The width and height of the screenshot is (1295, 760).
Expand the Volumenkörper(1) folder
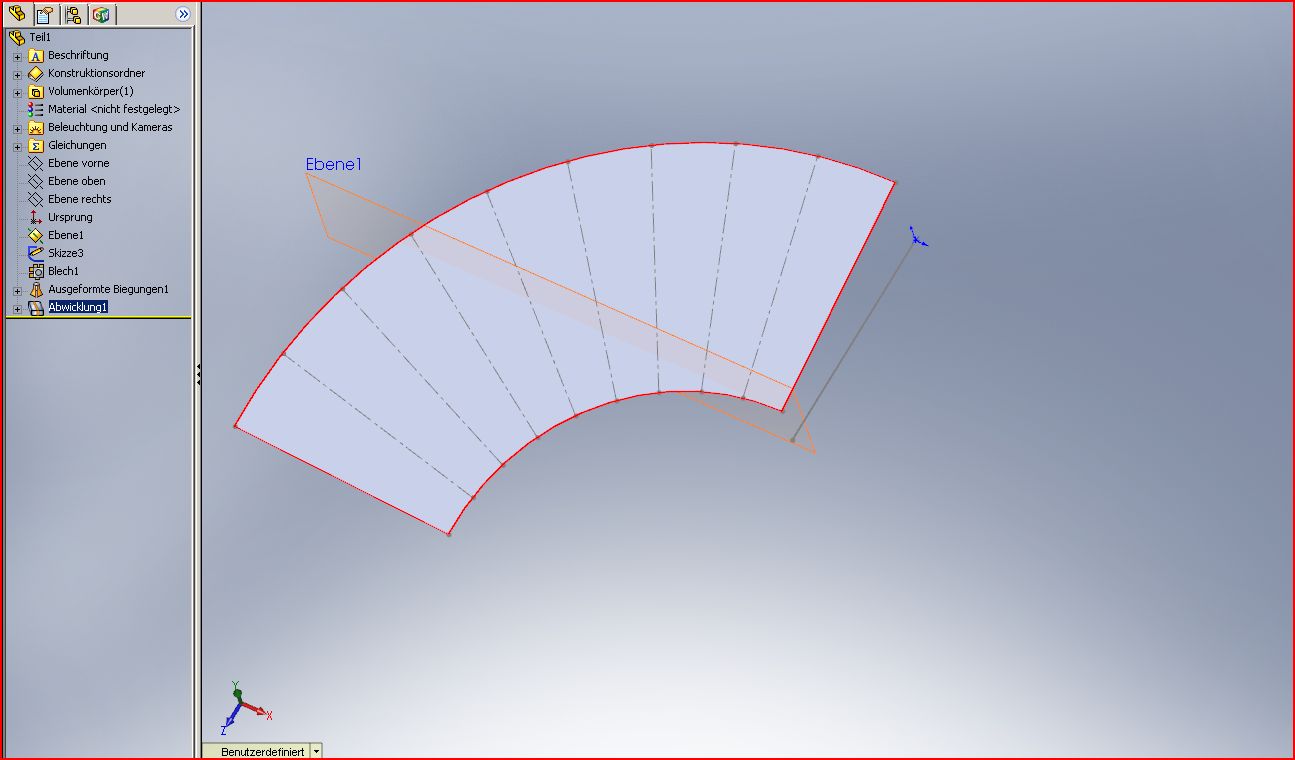point(17,92)
